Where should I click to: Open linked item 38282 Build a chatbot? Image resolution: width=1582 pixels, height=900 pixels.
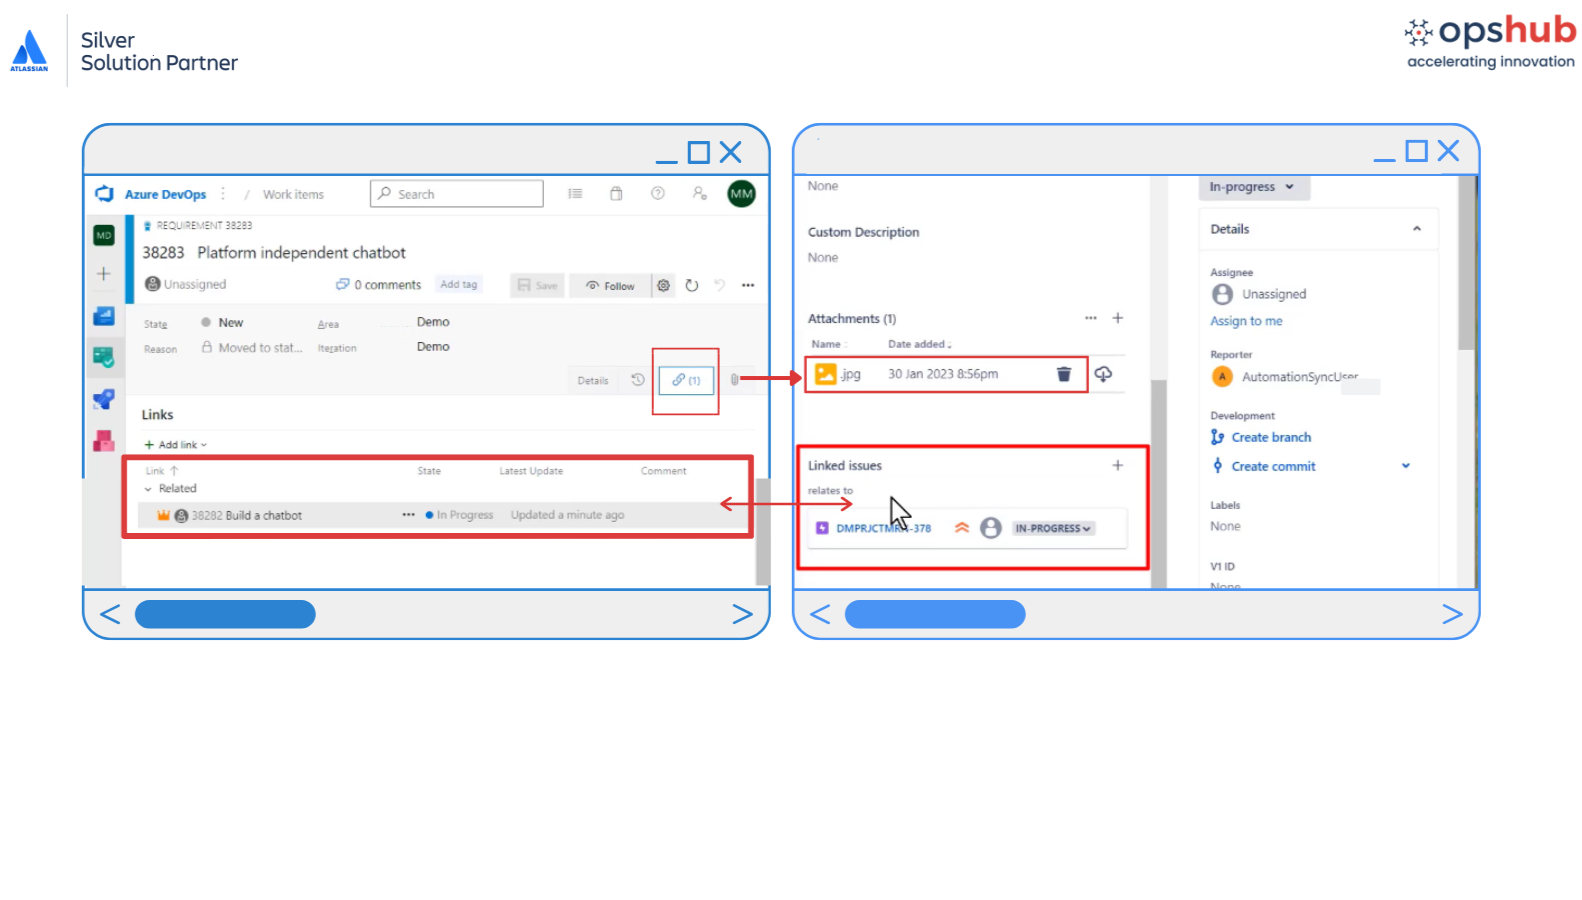(x=247, y=516)
